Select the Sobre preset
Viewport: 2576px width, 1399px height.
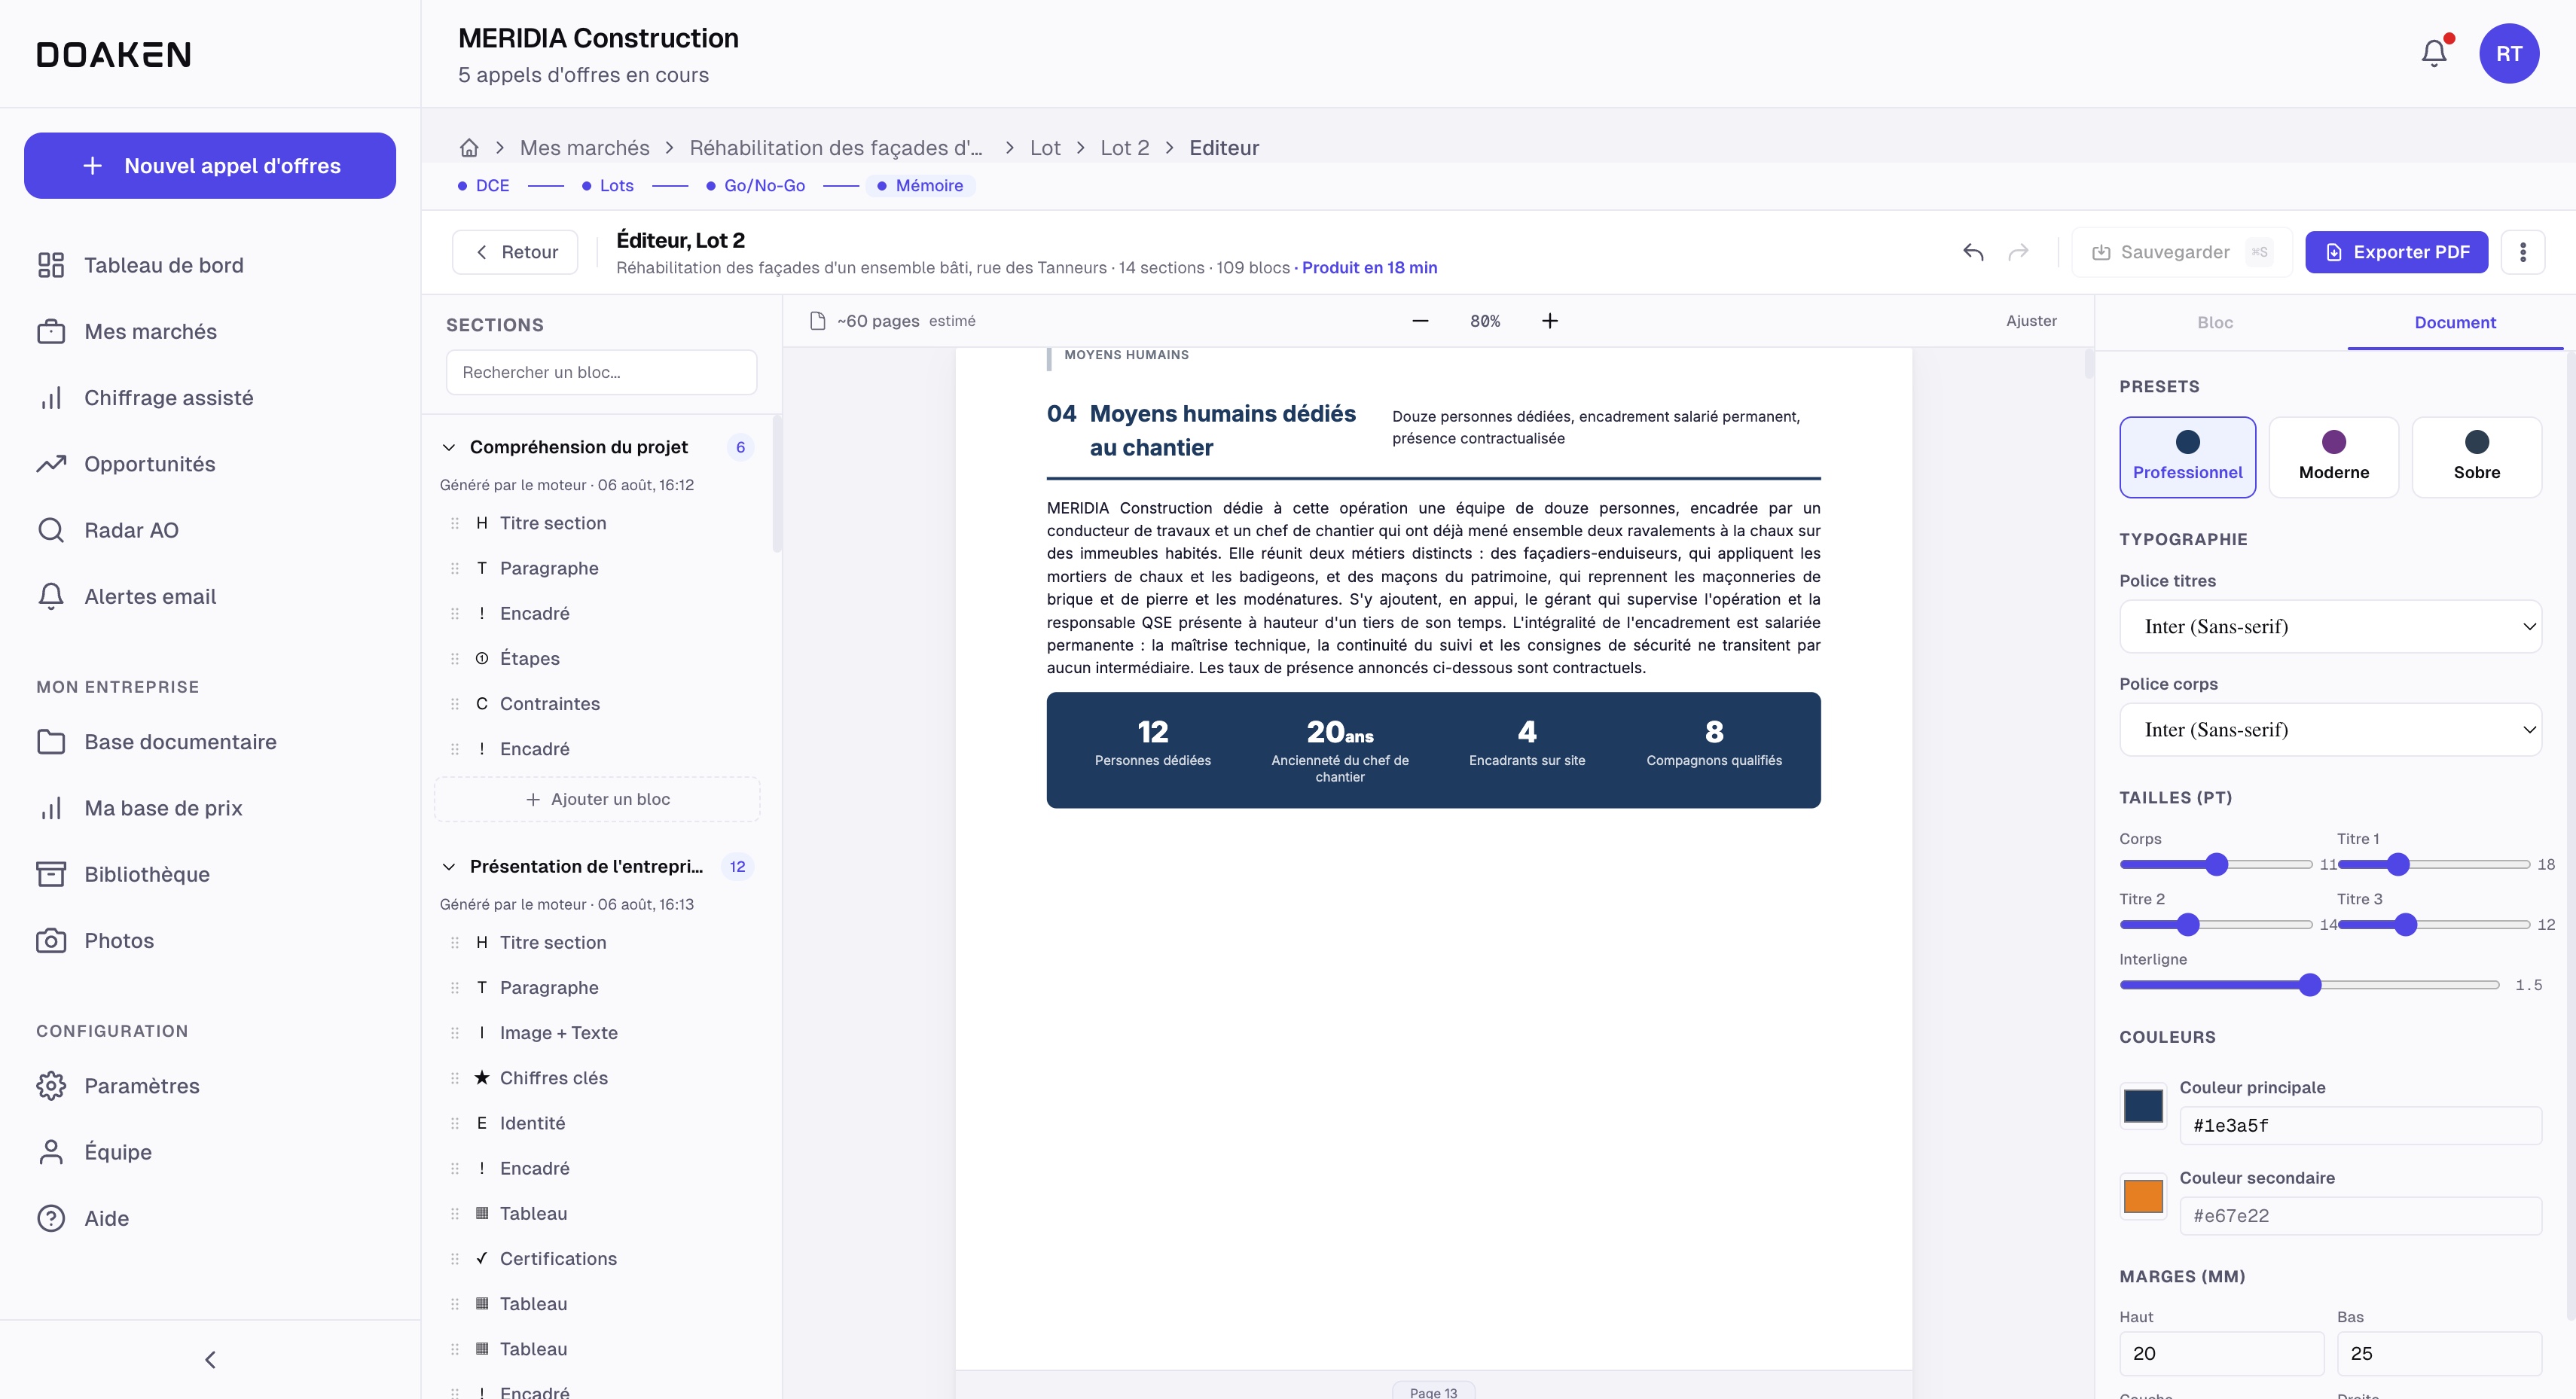[x=2476, y=457]
